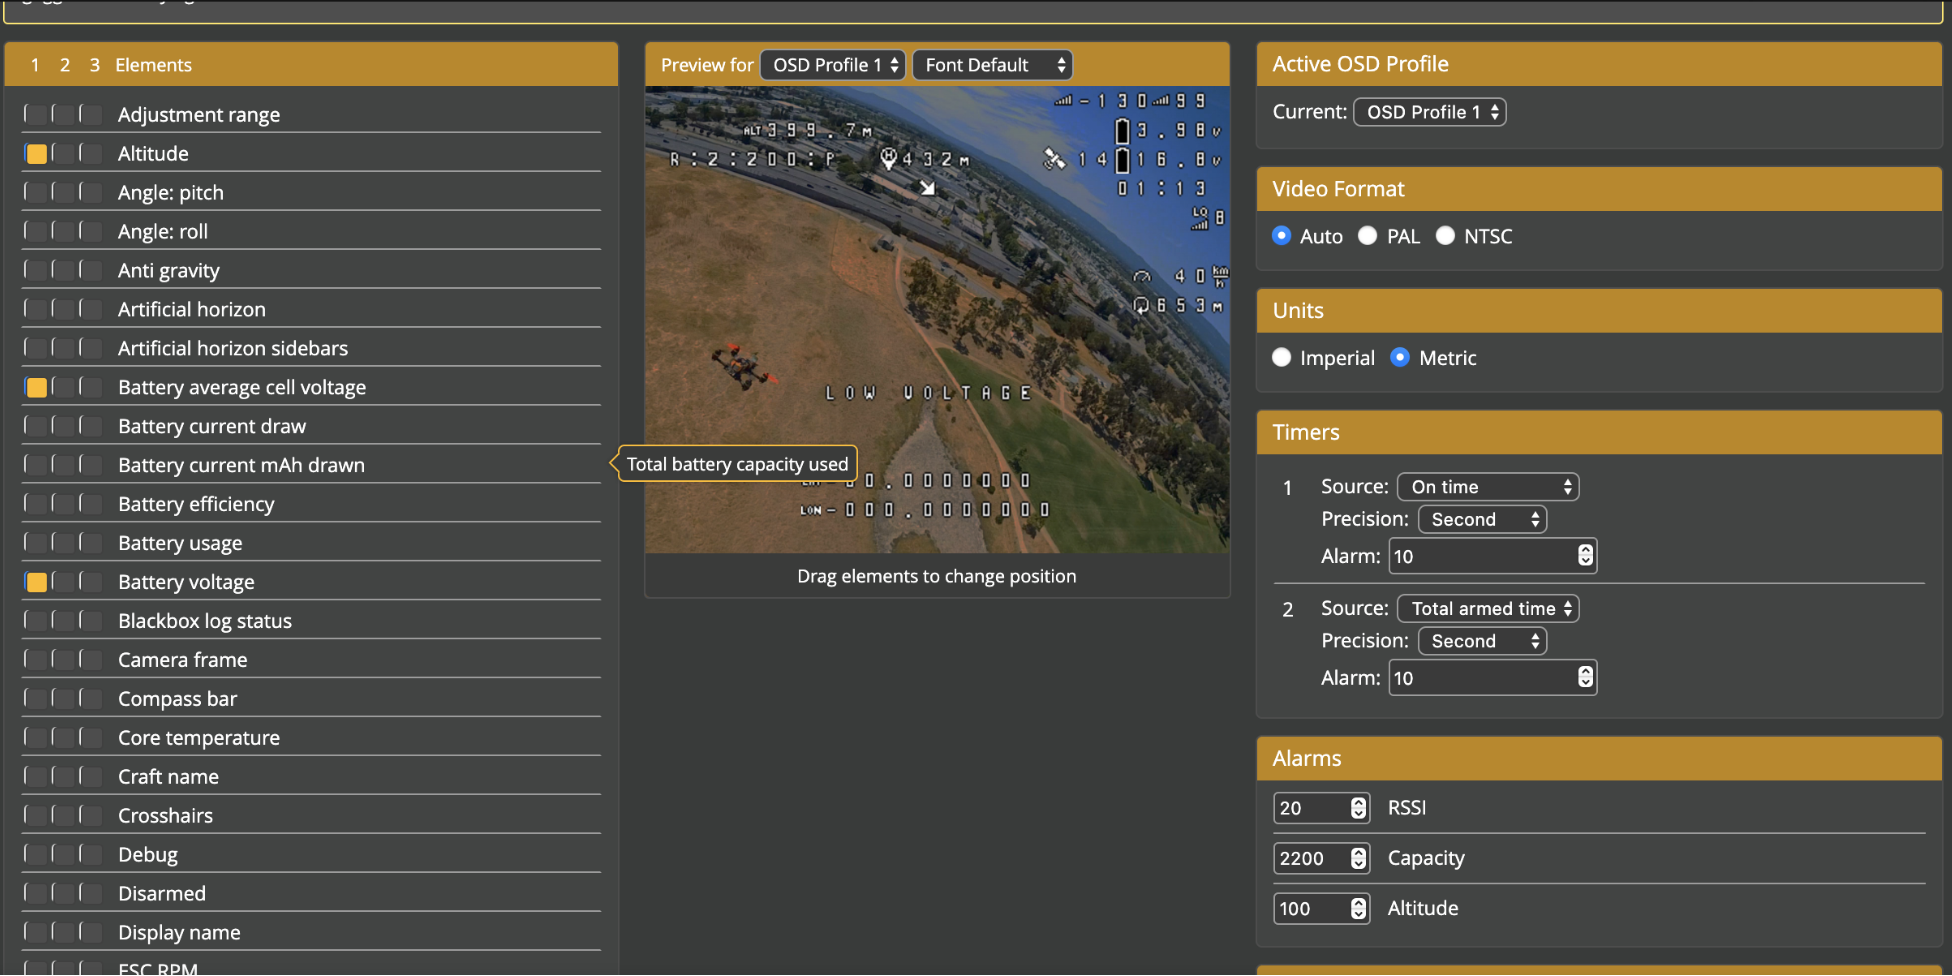
Task: Click the 01:13 timer element in preview
Action: click(x=1161, y=189)
